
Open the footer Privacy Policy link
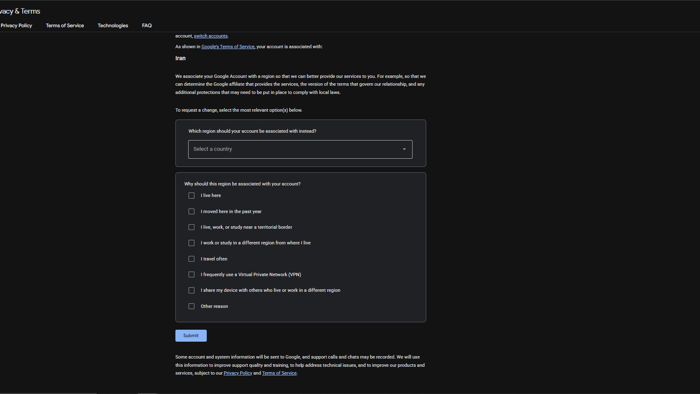238,373
